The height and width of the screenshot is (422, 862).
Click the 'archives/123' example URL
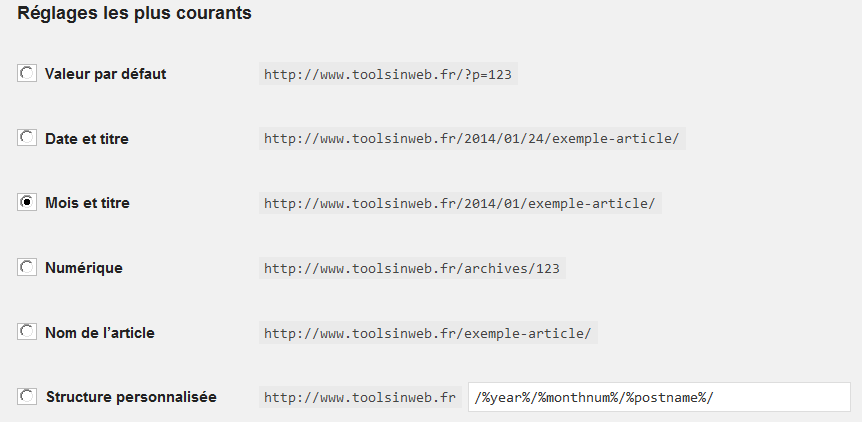413,268
